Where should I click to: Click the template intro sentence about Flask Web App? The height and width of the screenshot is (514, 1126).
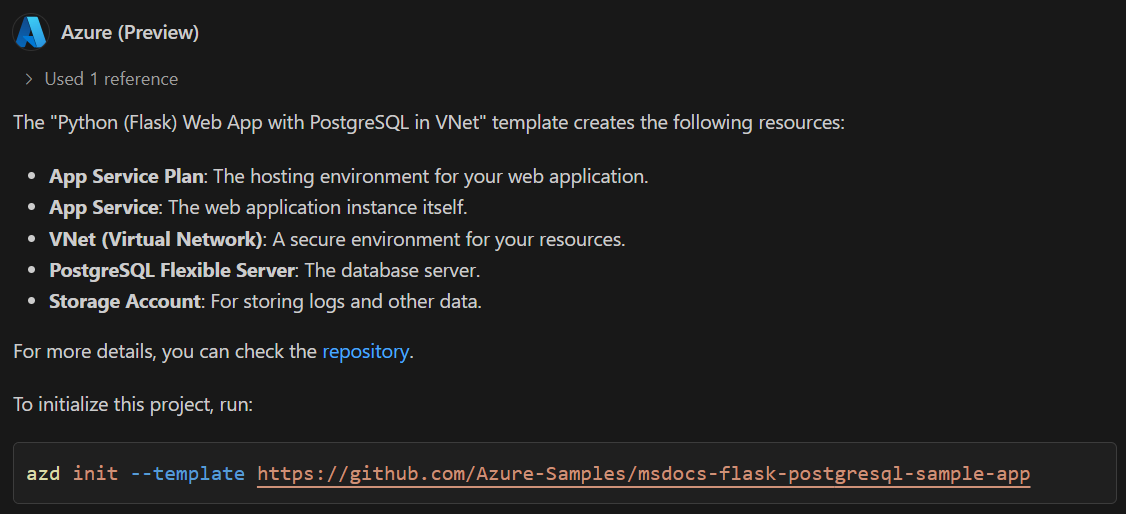point(429,124)
